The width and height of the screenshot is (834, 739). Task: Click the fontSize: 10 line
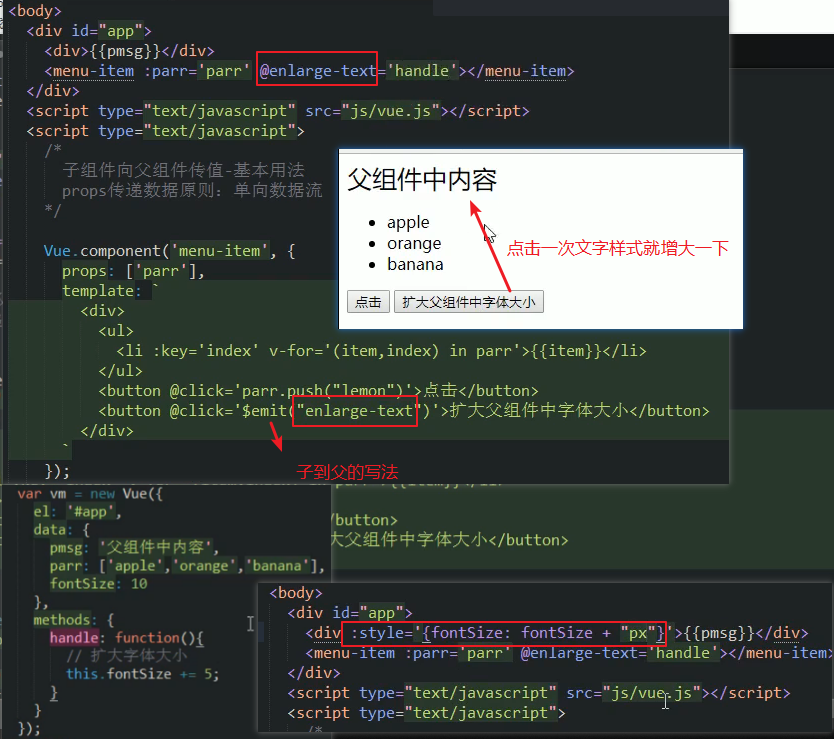click(x=98, y=584)
